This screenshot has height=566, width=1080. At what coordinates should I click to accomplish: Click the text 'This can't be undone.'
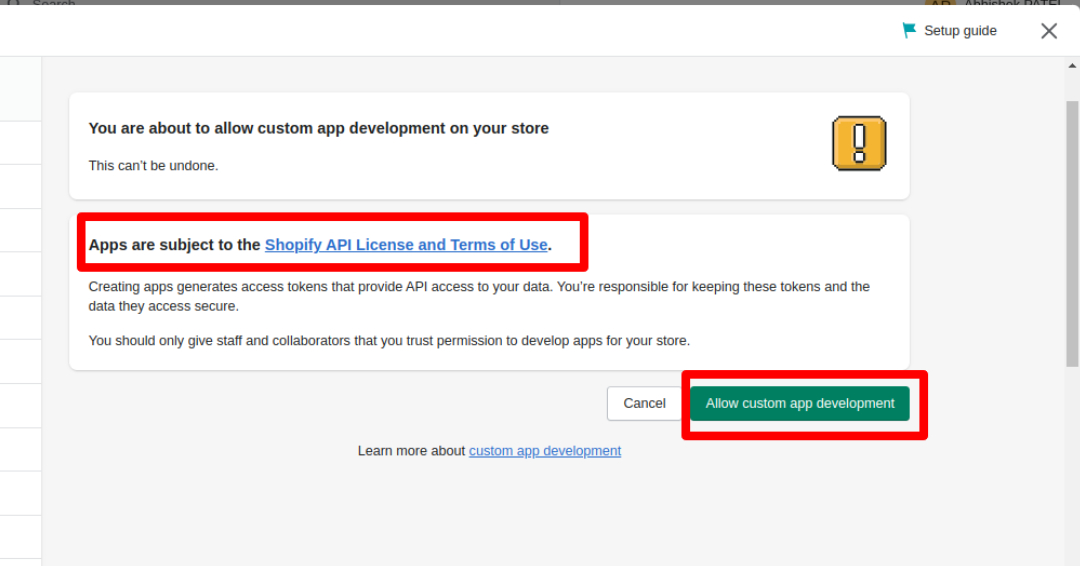click(x=153, y=166)
